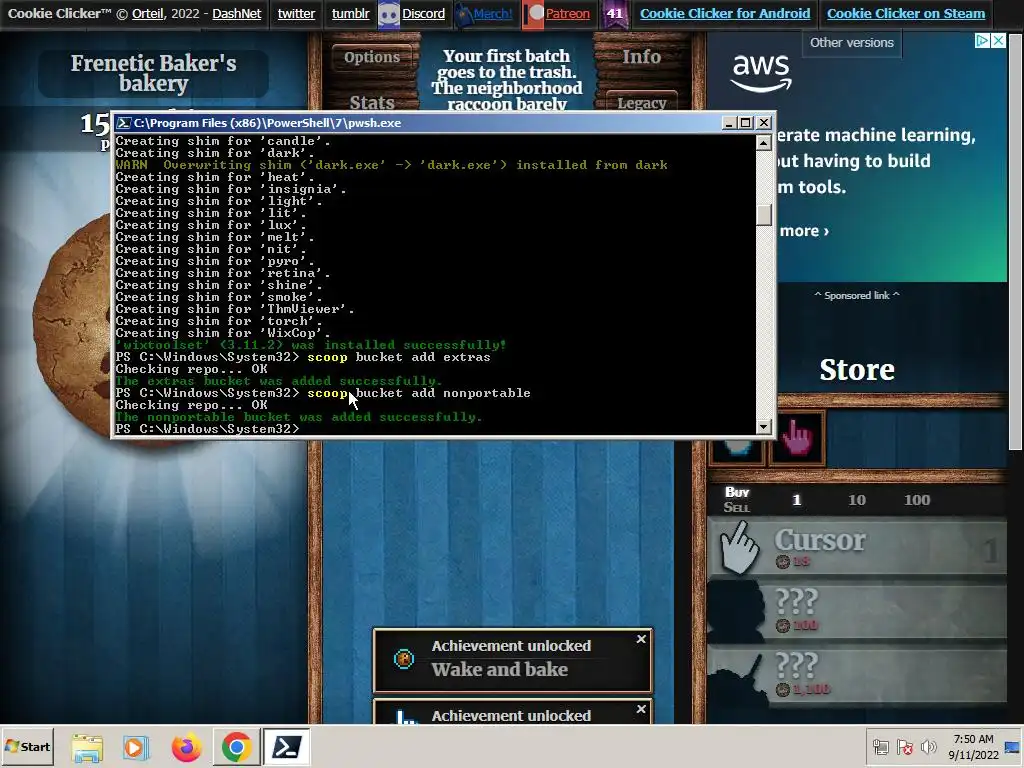Switch to Chrome in the taskbar
The height and width of the screenshot is (768, 1024).
click(x=236, y=746)
